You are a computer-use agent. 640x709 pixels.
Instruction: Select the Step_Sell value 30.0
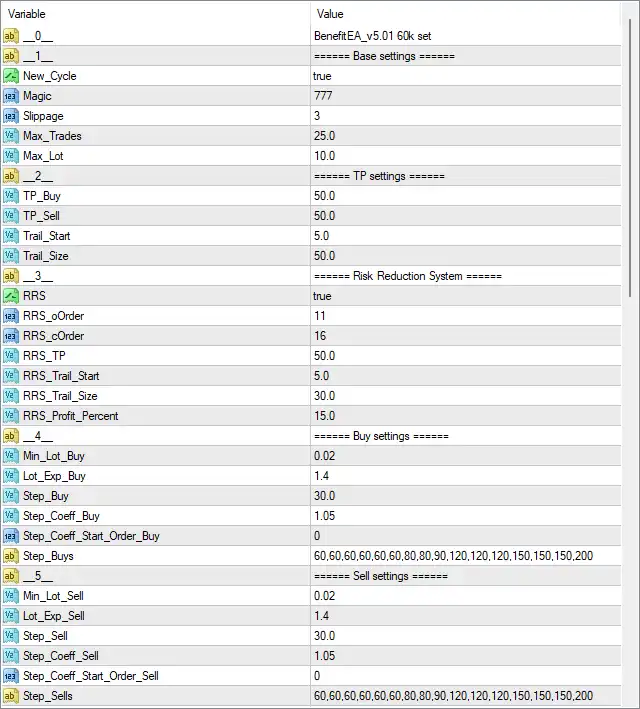(x=325, y=636)
